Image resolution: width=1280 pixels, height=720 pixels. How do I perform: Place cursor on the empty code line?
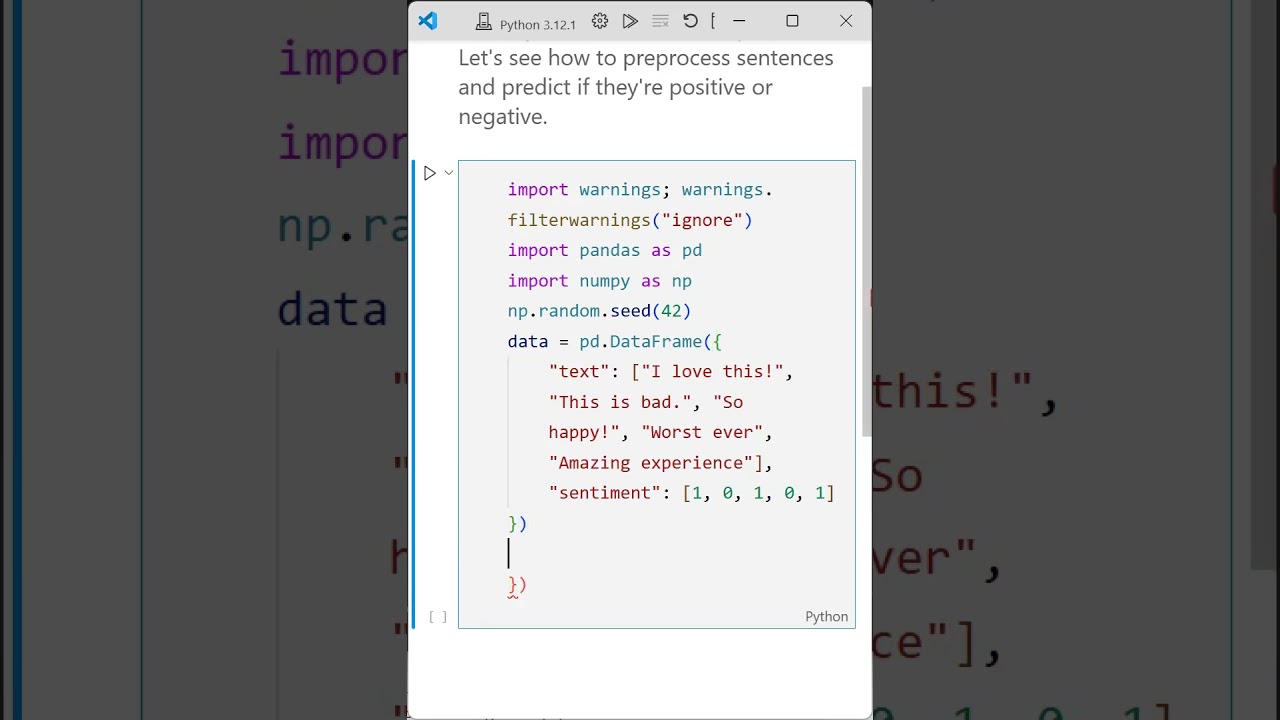[x=600, y=553]
